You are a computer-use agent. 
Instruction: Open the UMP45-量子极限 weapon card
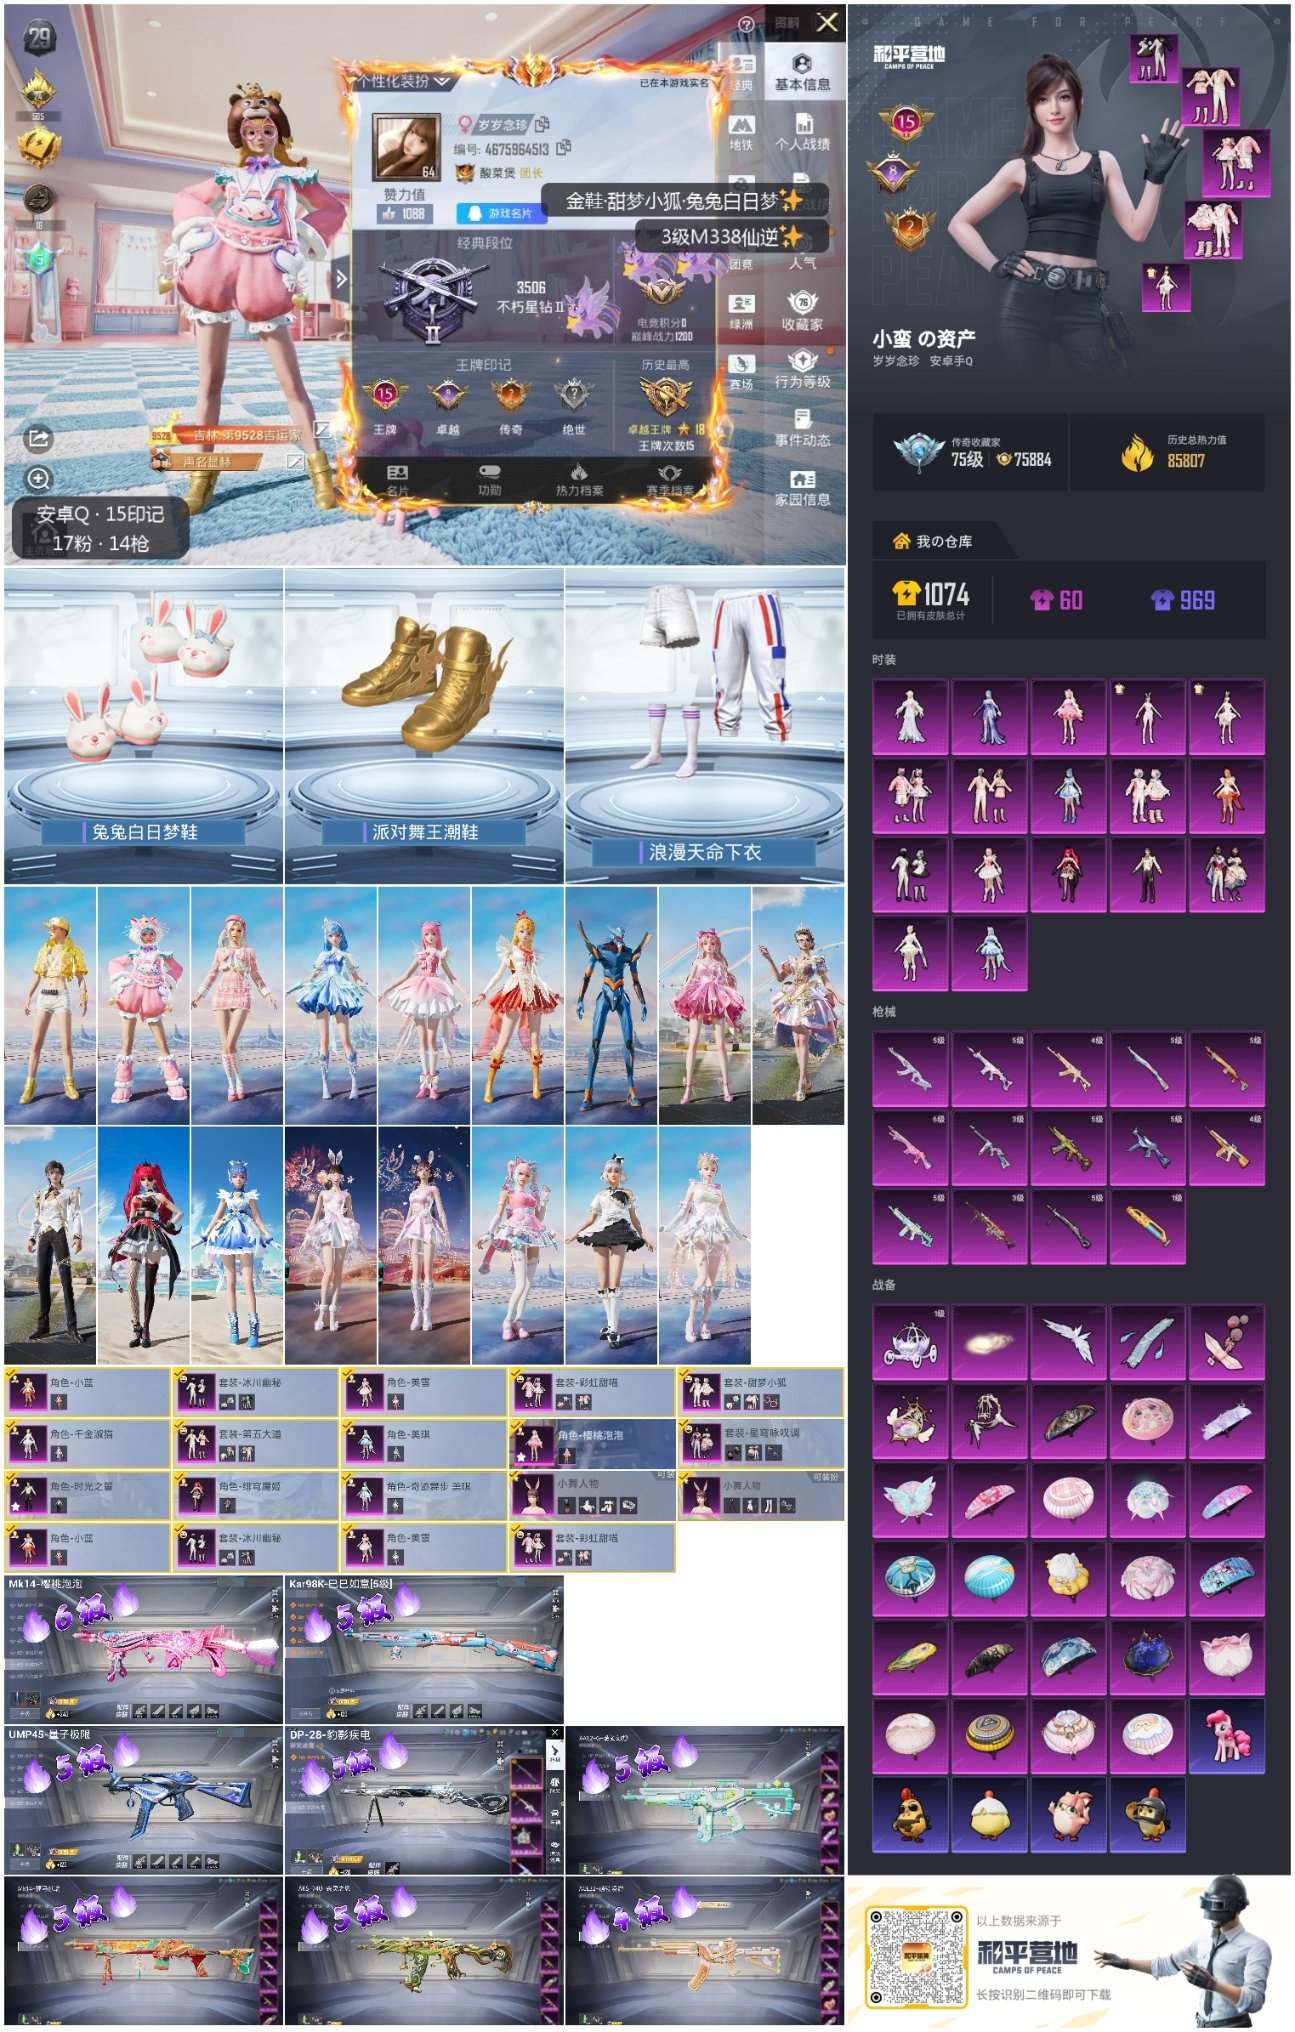tap(143, 1800)
